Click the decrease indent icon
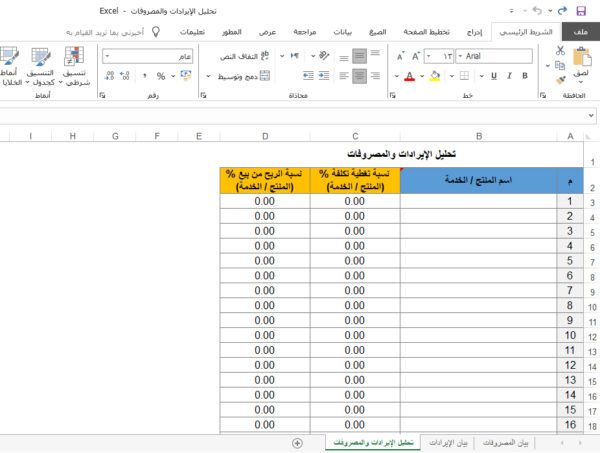Image resolution: width=600 pixels, height=453 pixels. click(308, 76)
